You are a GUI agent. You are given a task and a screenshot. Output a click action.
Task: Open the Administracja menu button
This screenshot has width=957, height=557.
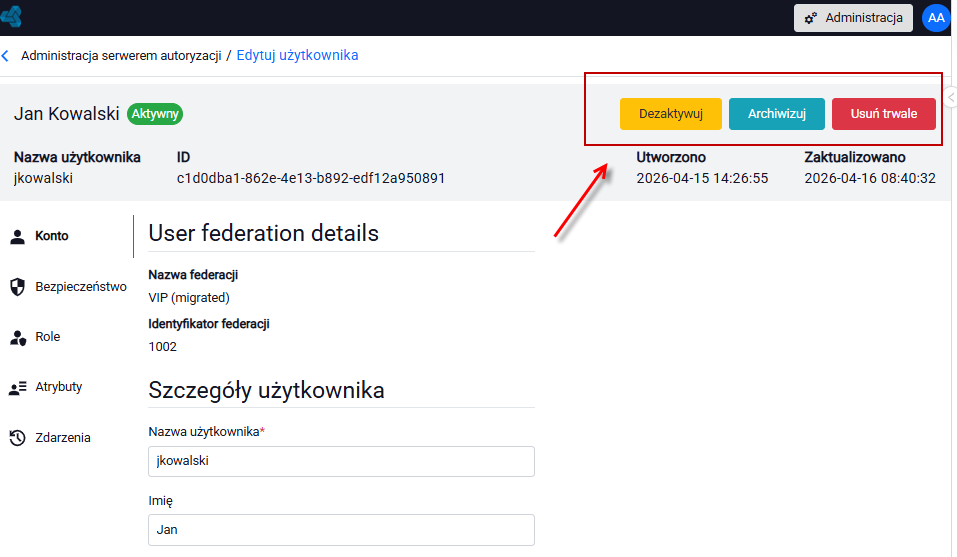click(853, 18)
